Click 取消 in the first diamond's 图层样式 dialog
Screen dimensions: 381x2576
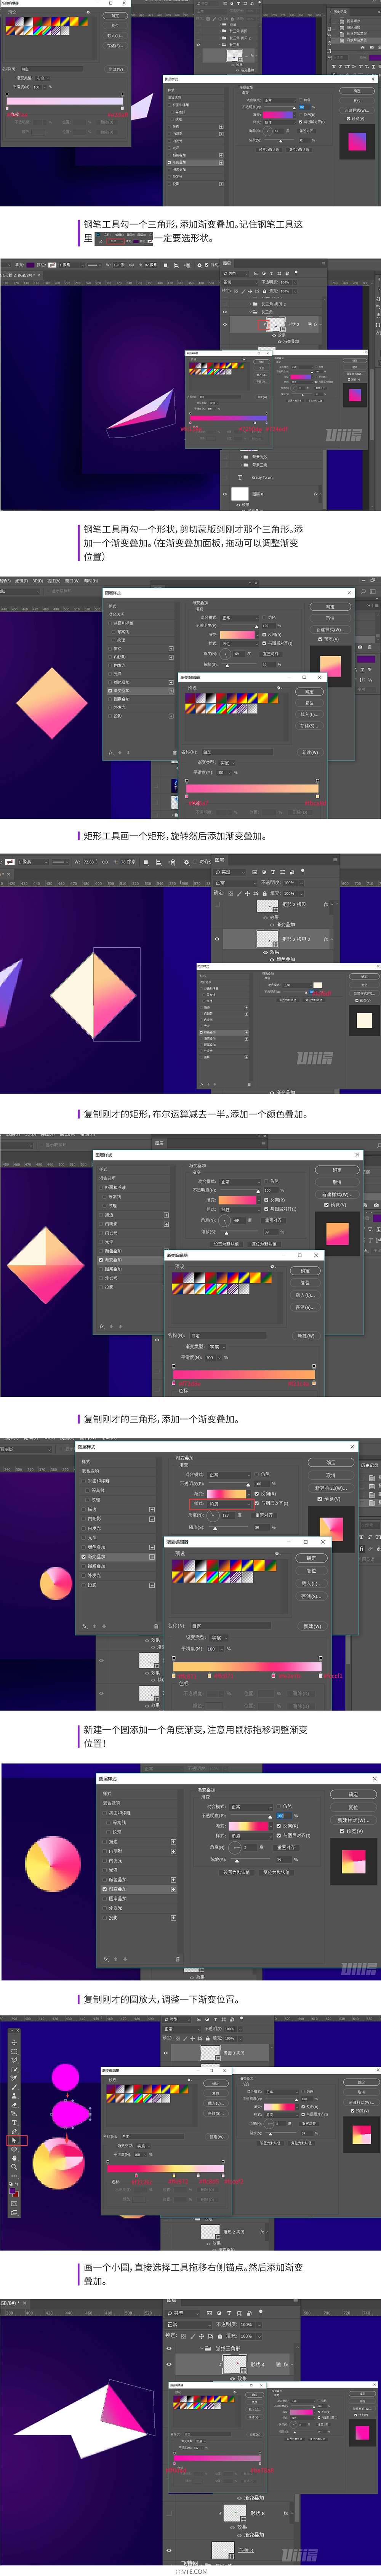(x=330, y=618)
